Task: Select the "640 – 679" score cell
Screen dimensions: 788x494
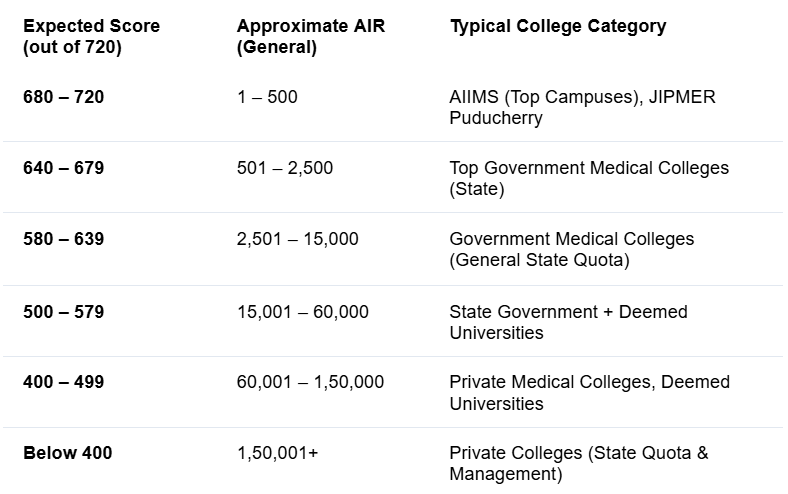Action: click(x=64, y=168)
